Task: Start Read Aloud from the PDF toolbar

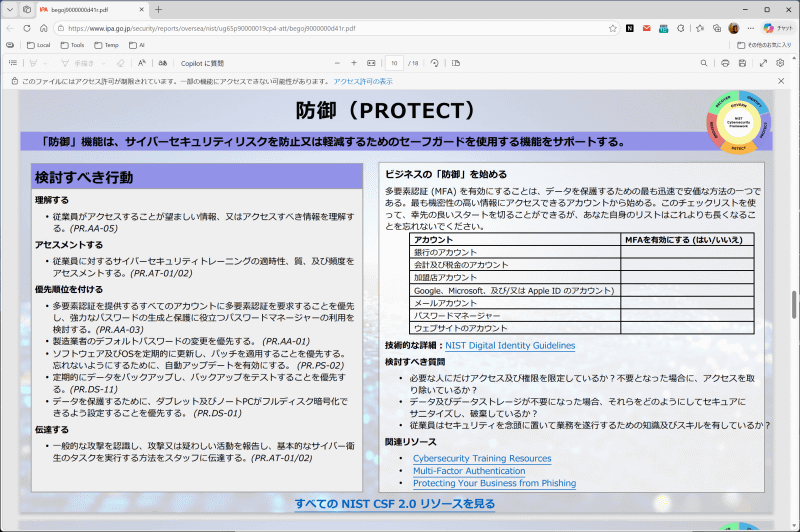Action: (x=142, y=63)
